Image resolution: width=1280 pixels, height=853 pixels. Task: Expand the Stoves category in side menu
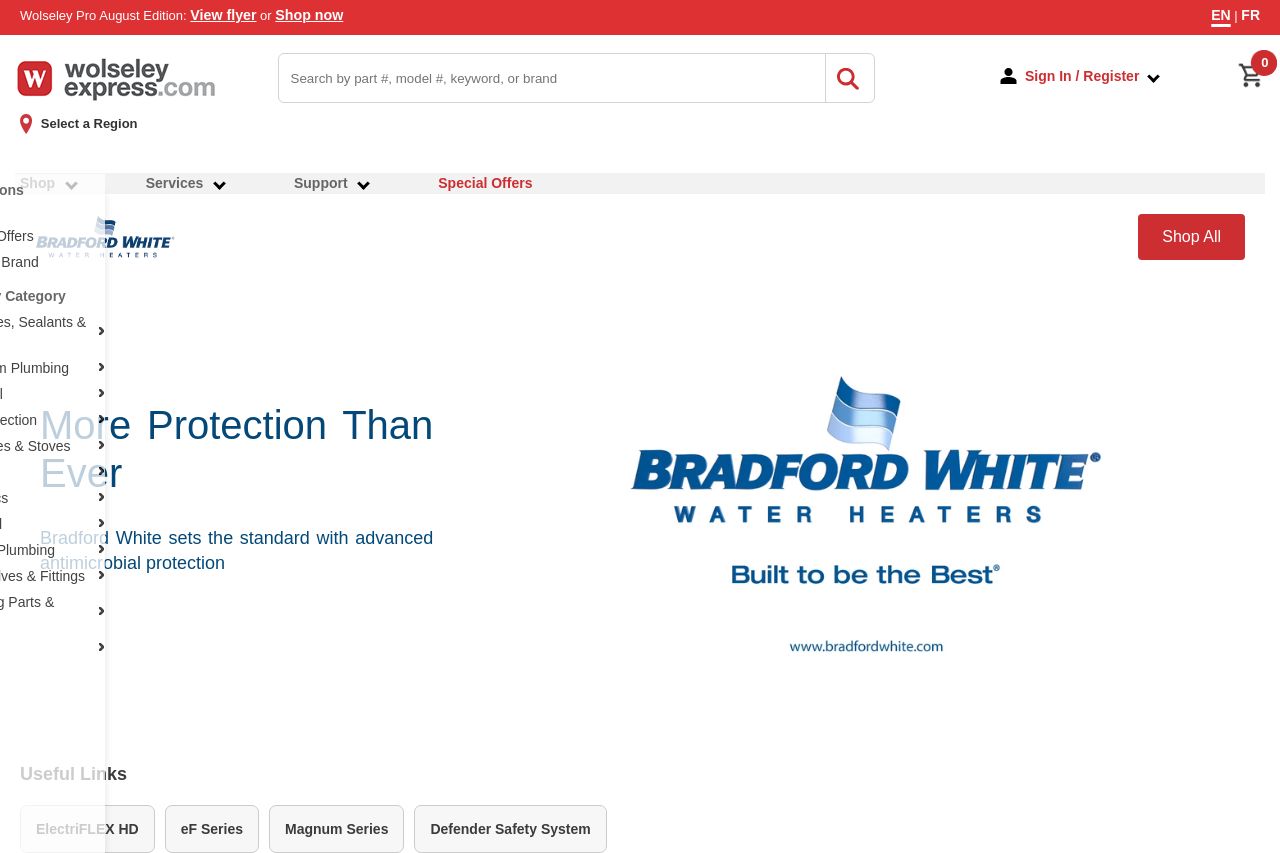[101, 445]
